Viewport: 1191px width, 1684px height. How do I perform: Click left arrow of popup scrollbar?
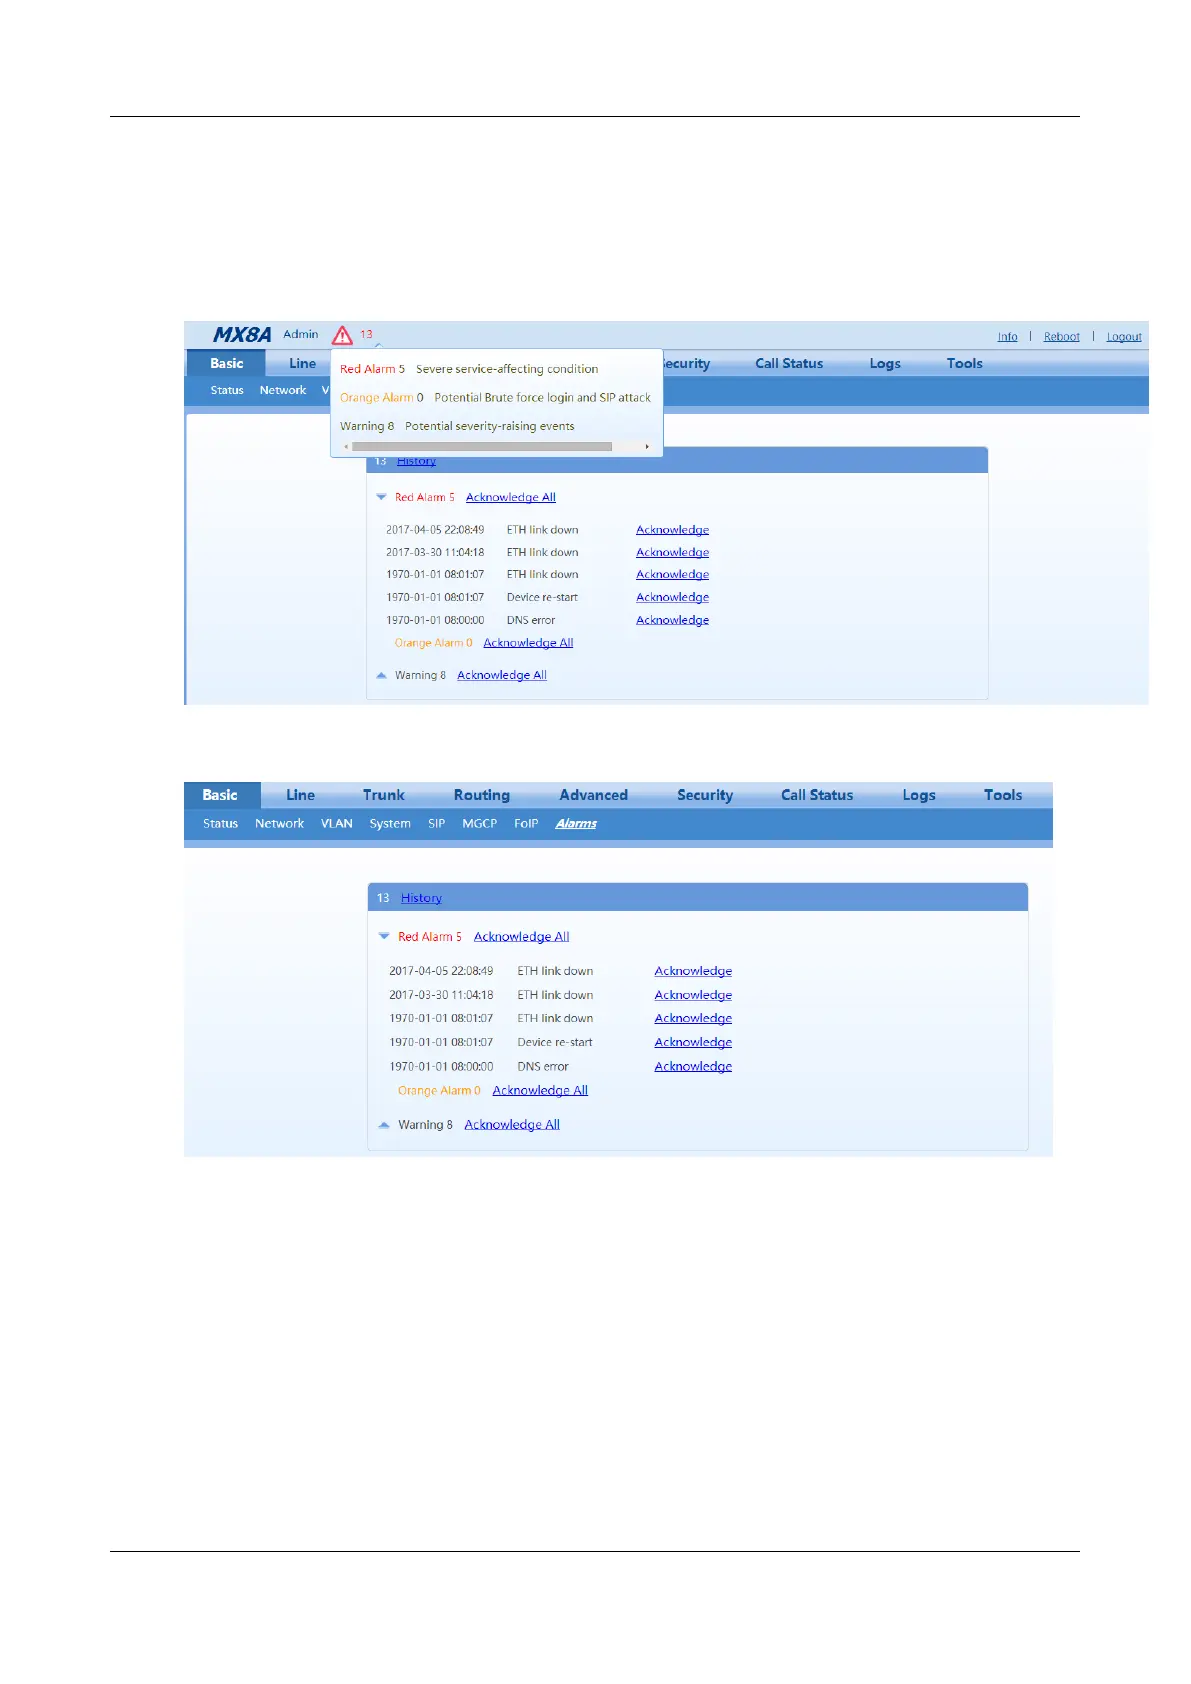tap(346, 447)
